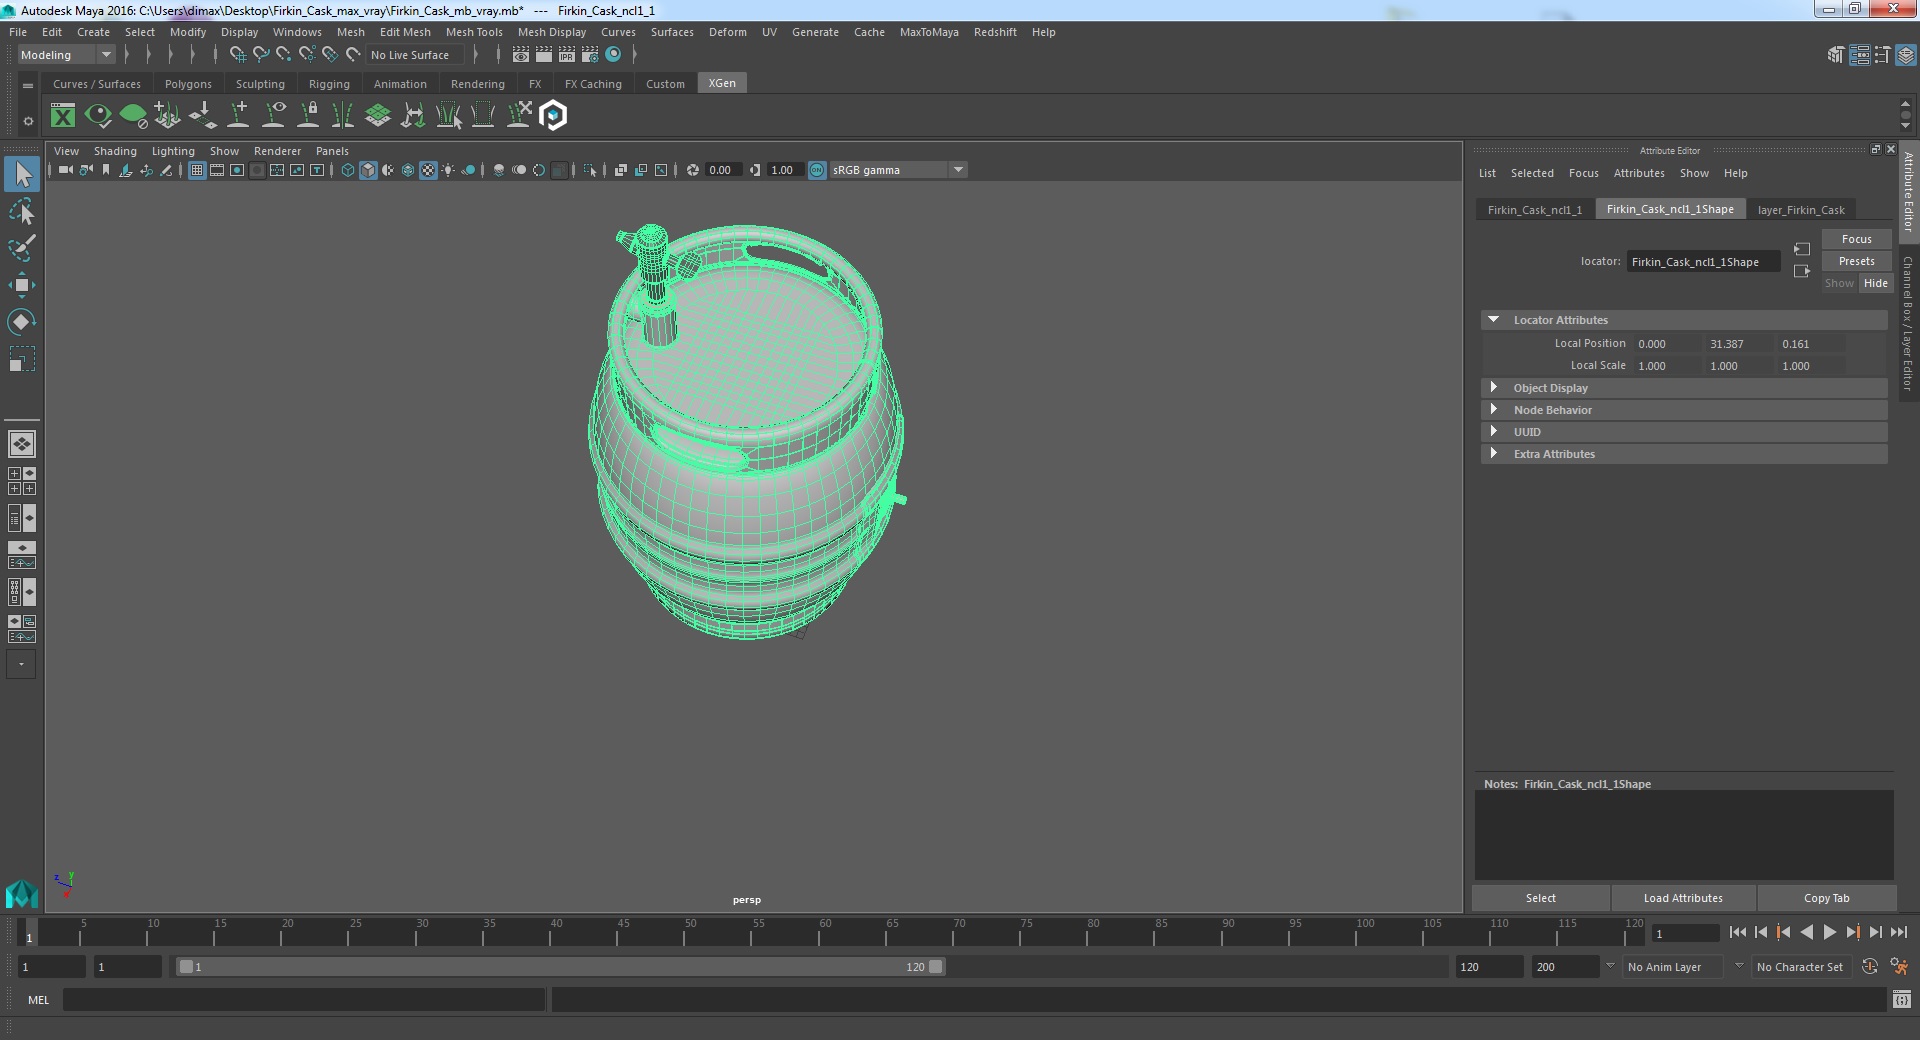Open animation preferences running man icon
The width and height of the screenshot is (1920, 1040).
[x=1899, y=967]
